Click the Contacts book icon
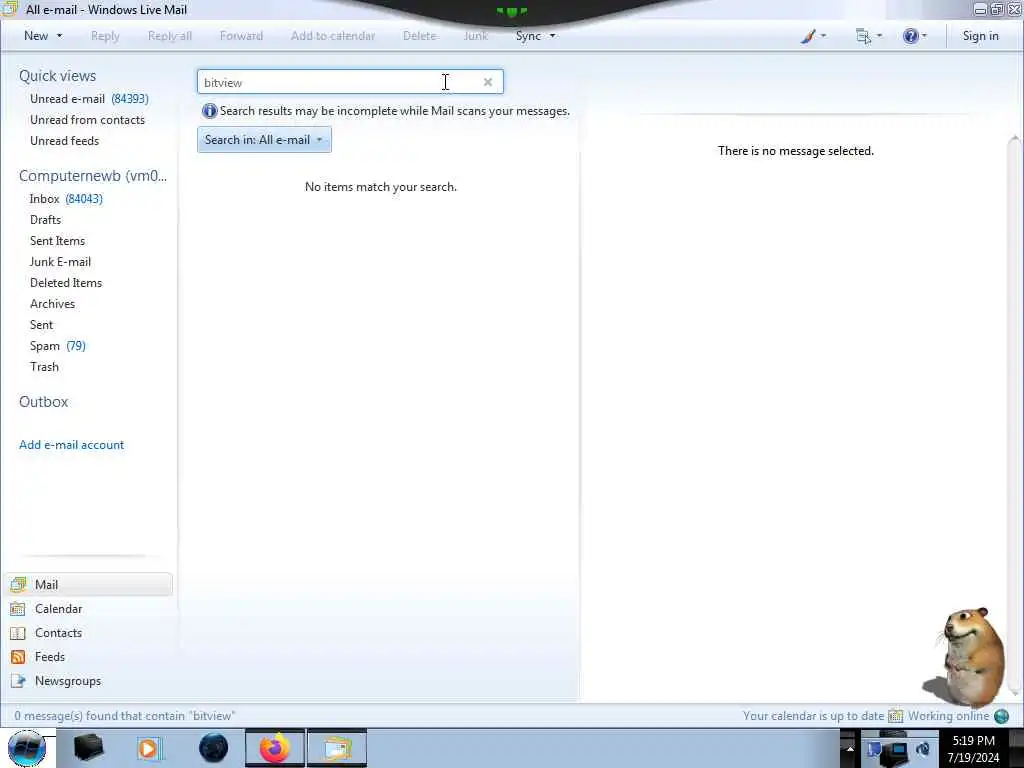The image size is (1024, 768). (18, 633)
